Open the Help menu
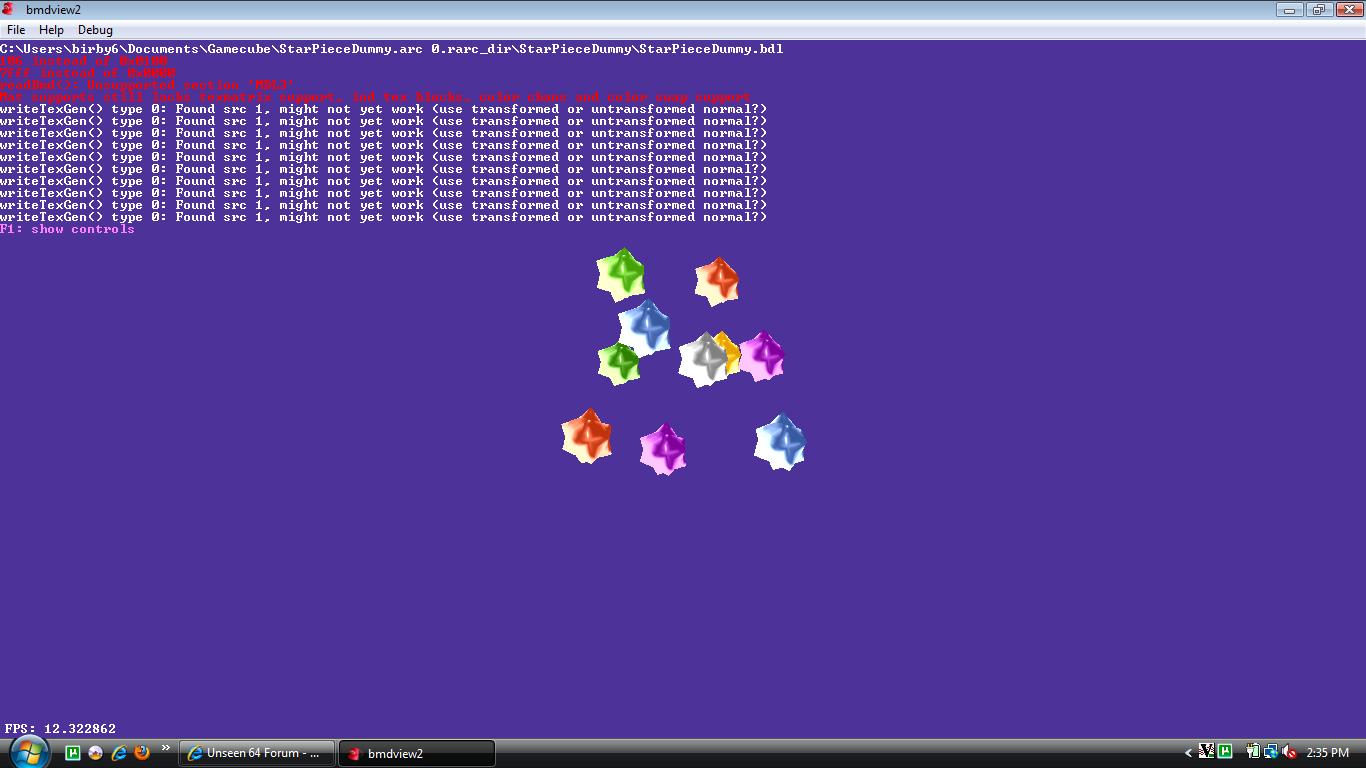Image resolution: width=1366 pixels, height=768 pixels. point(51,30)
